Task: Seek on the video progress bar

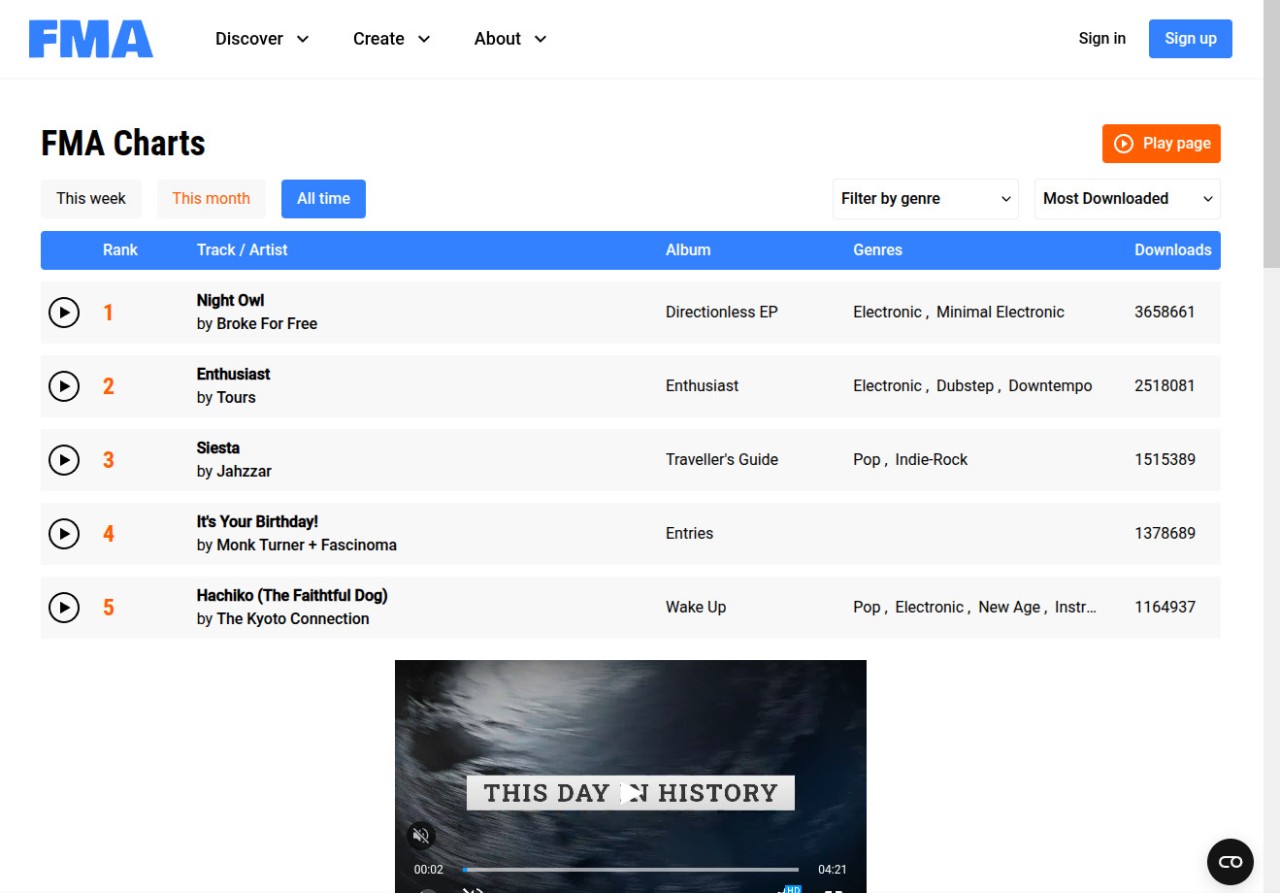Action: point(632,870)
